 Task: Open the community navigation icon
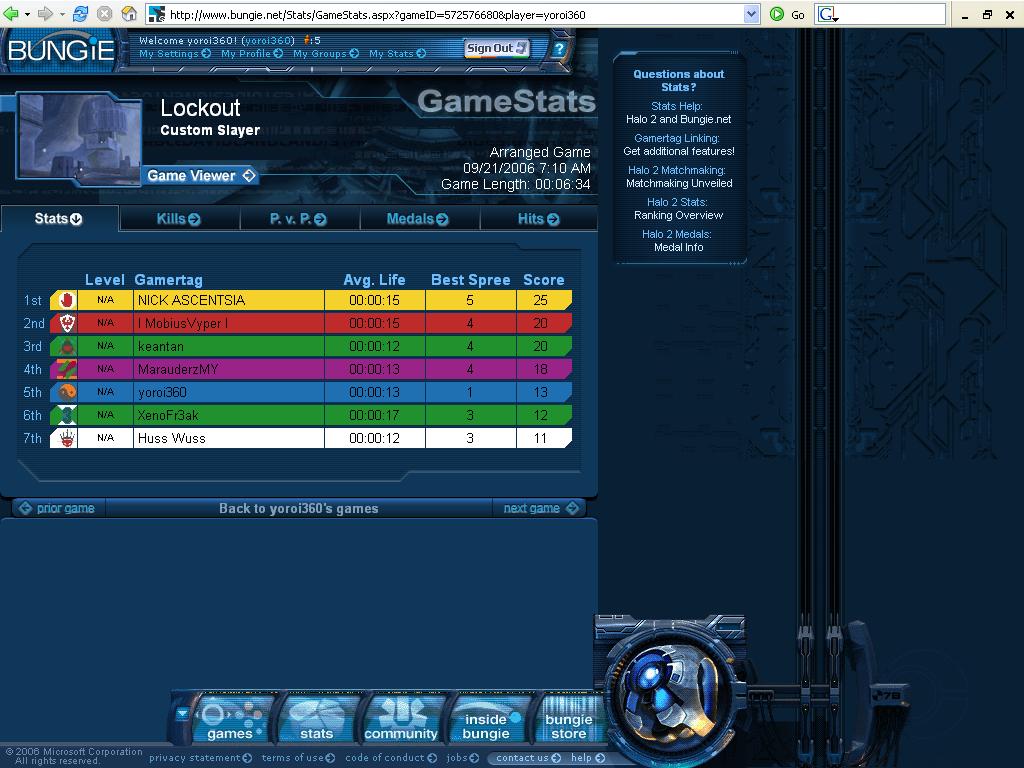tap(401, 720)
